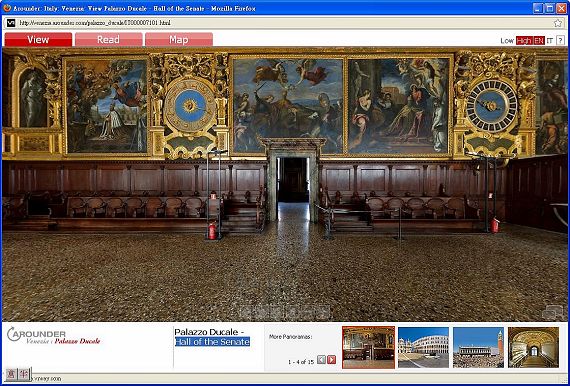This screenshot has width=570, height=386.
Task: Click the doorway in the panorama
Action: [x=293, y=189]
